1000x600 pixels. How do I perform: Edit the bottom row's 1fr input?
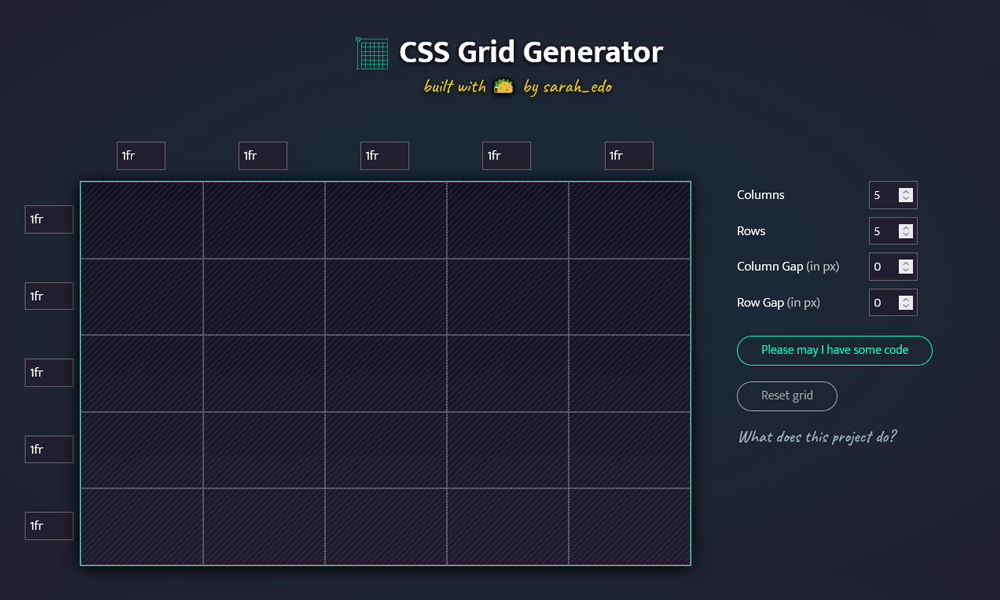point(48,525)
